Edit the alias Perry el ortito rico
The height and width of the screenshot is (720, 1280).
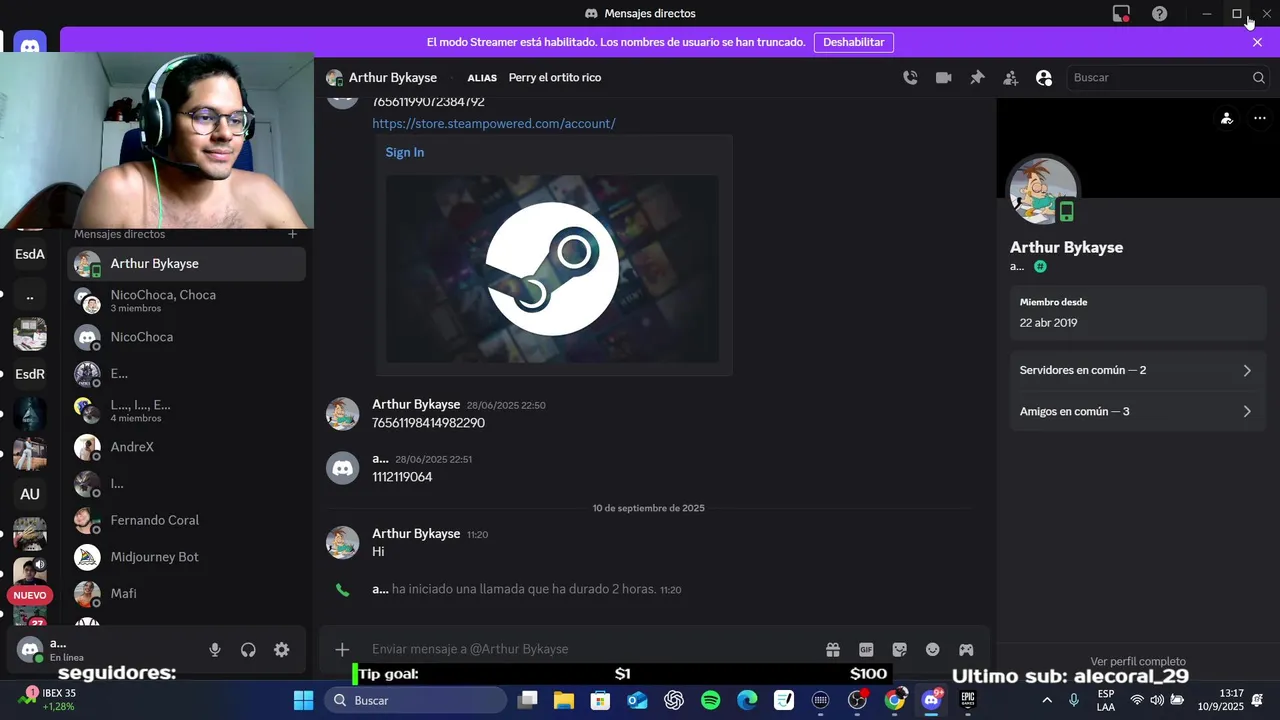(555, 78)
